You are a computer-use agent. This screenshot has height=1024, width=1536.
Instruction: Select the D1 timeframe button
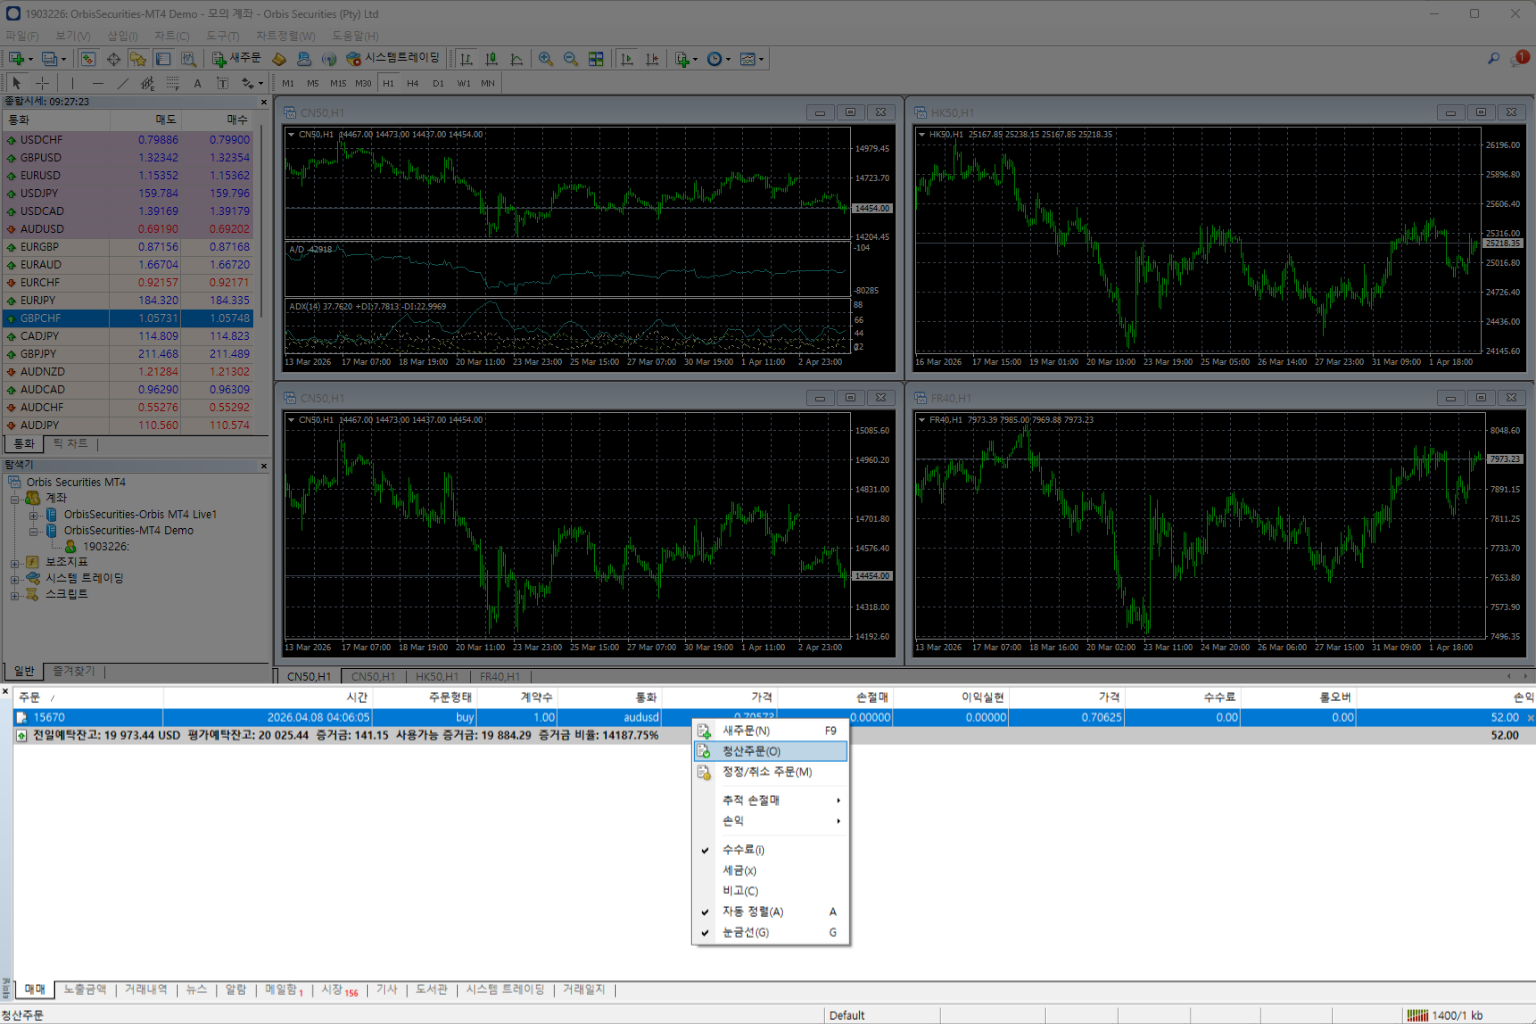tap(438, 83)
